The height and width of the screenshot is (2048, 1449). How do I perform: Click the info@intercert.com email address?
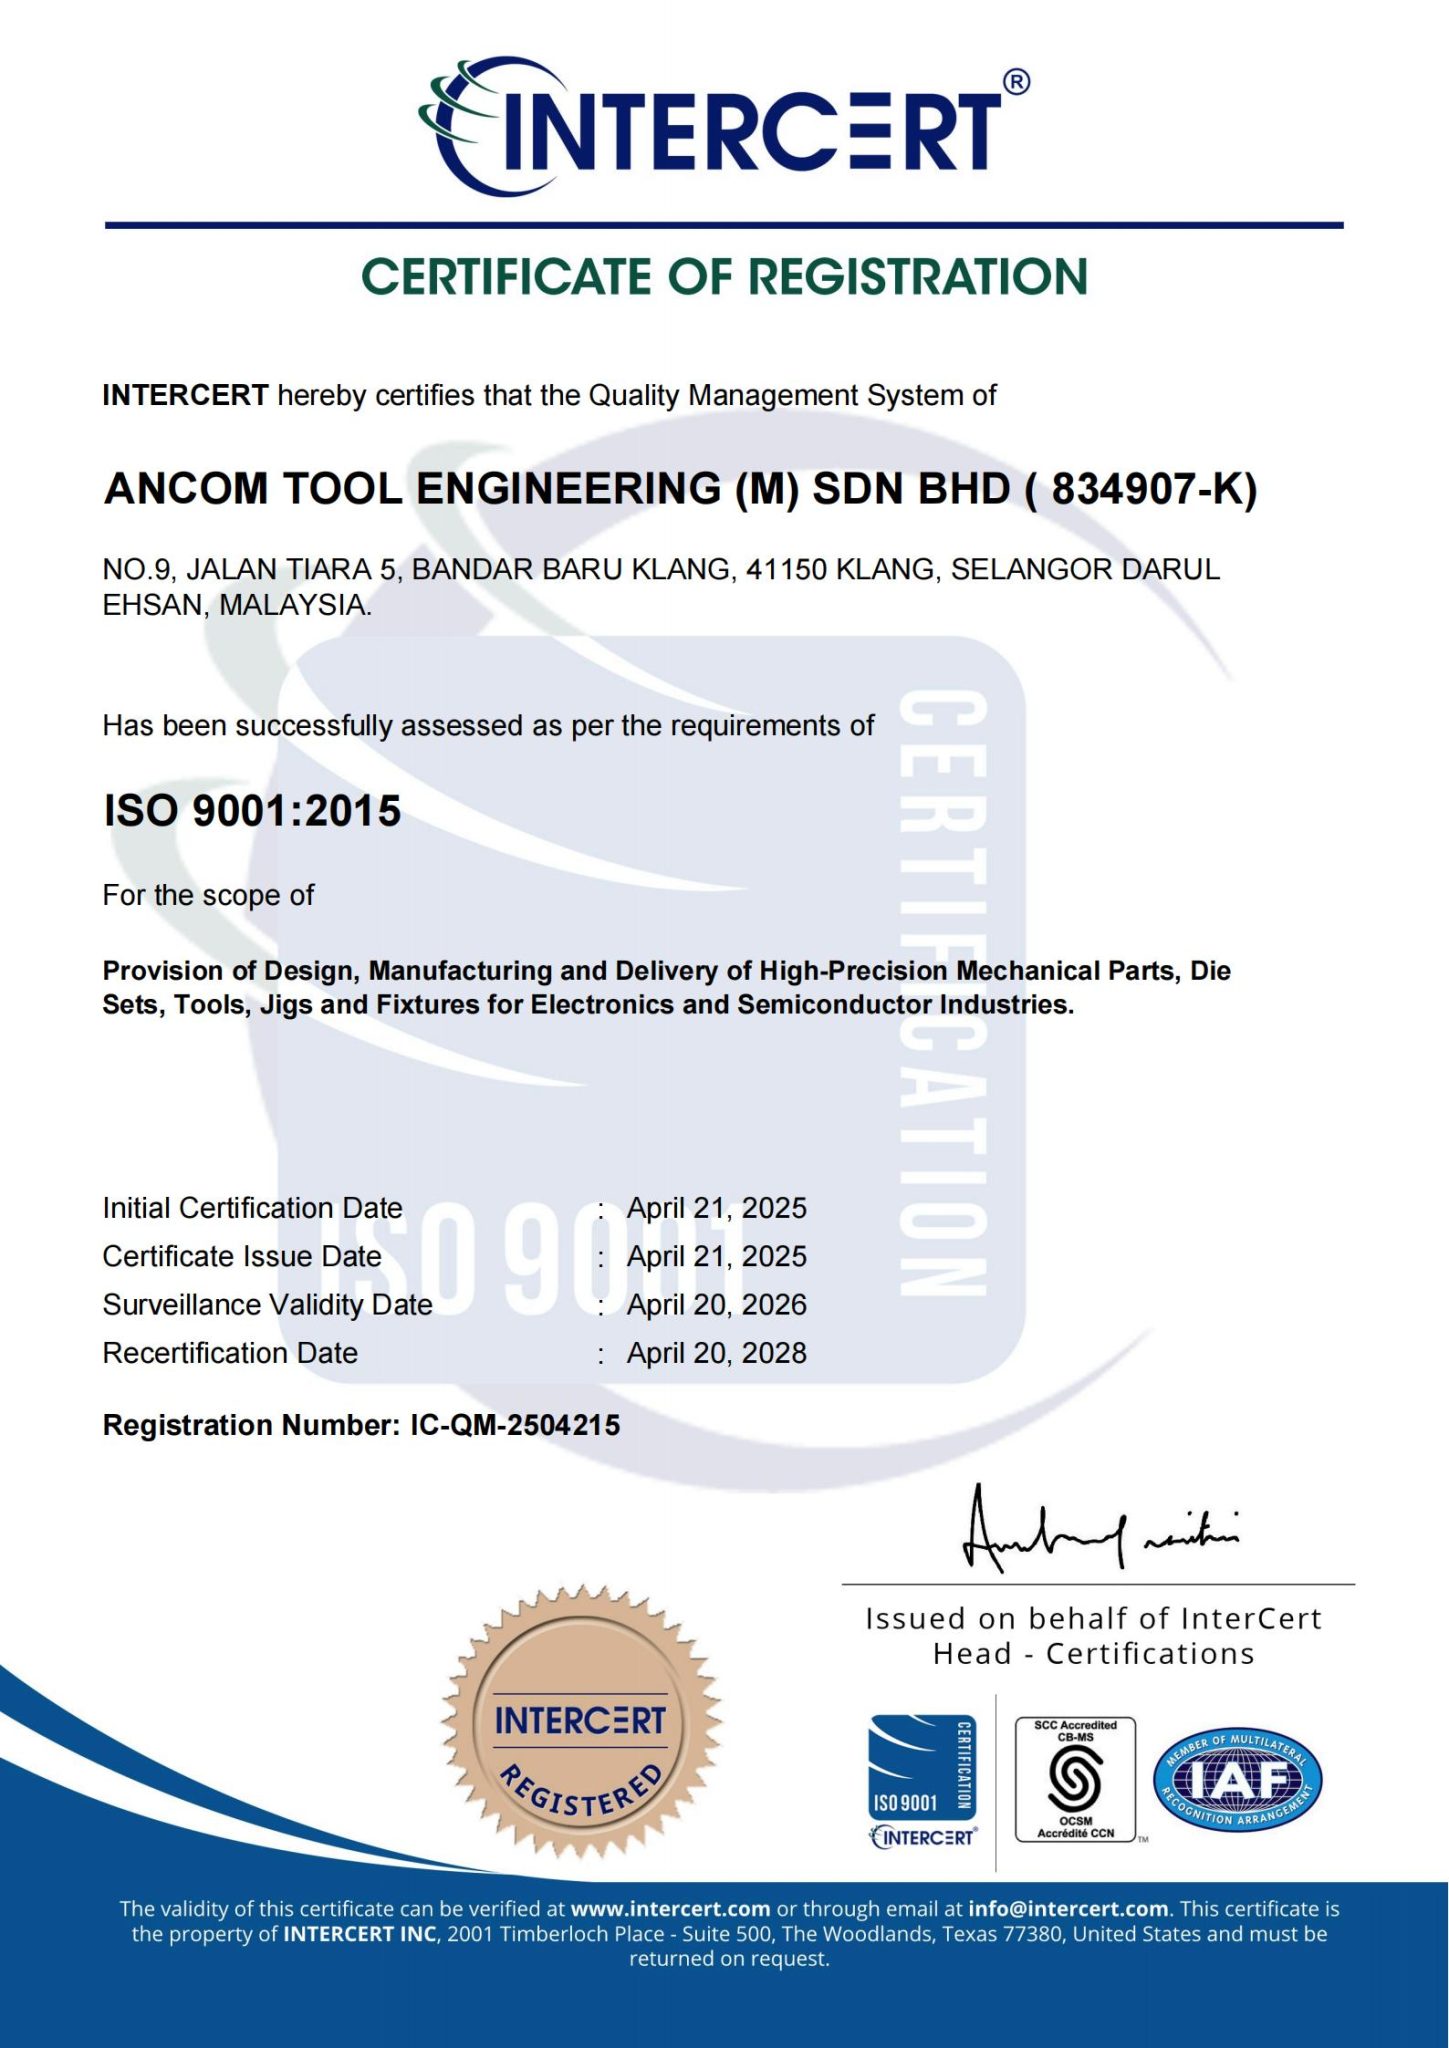tap(1068, 1909)
